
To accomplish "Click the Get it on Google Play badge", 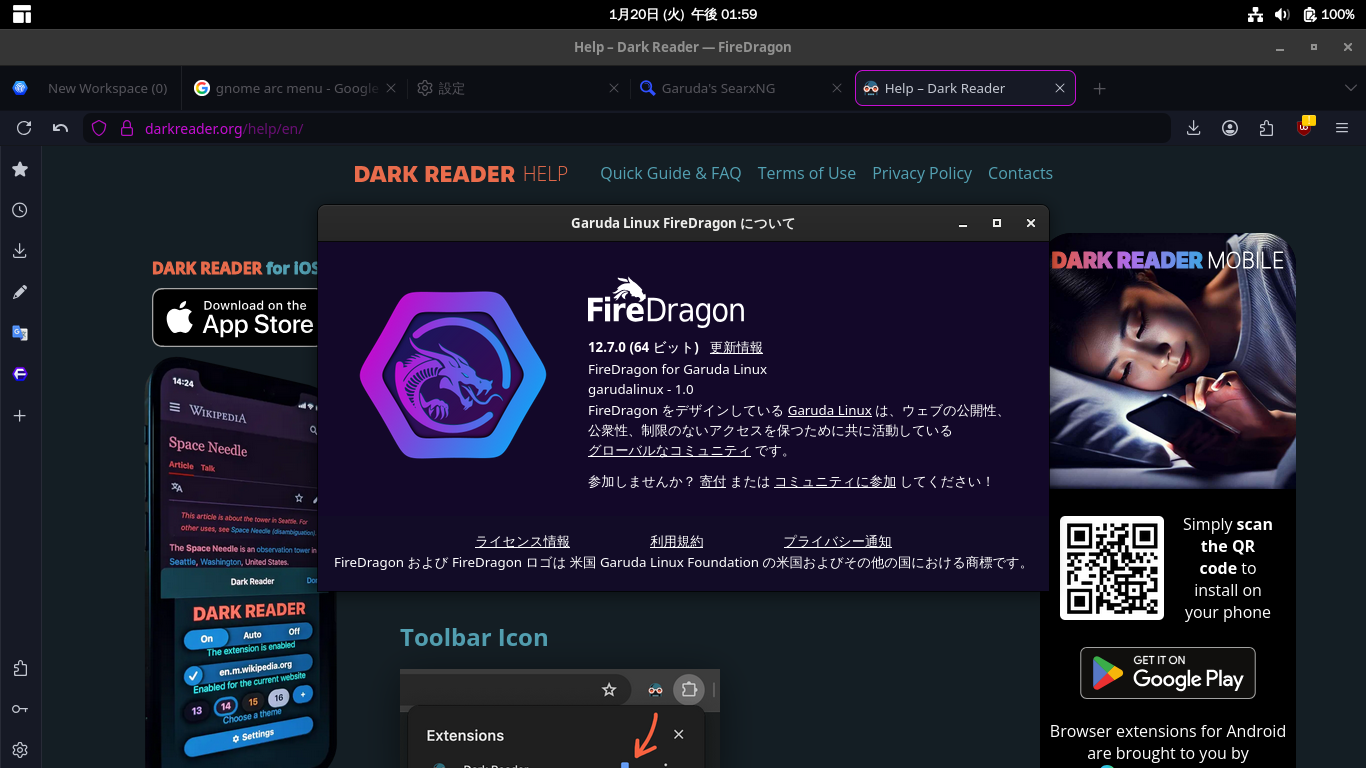I will tap(1168, 673).
